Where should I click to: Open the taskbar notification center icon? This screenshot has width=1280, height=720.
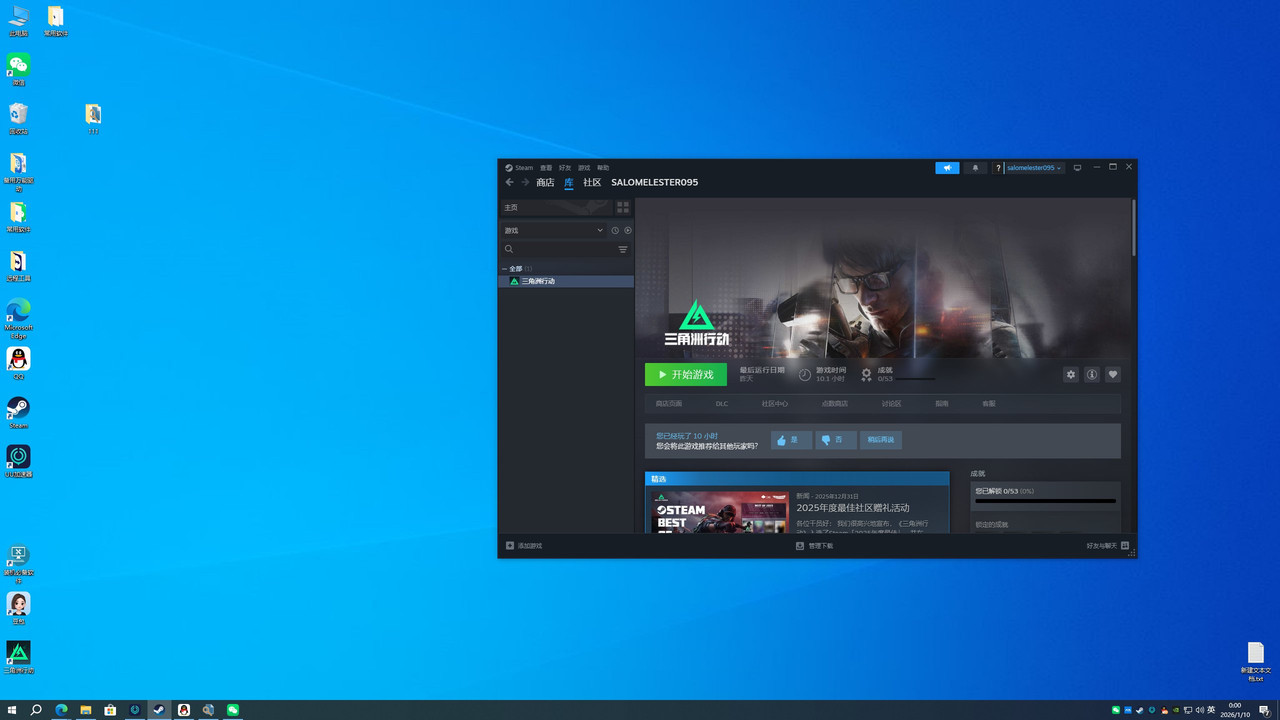pyautogui.click(x=1265, y=710)
